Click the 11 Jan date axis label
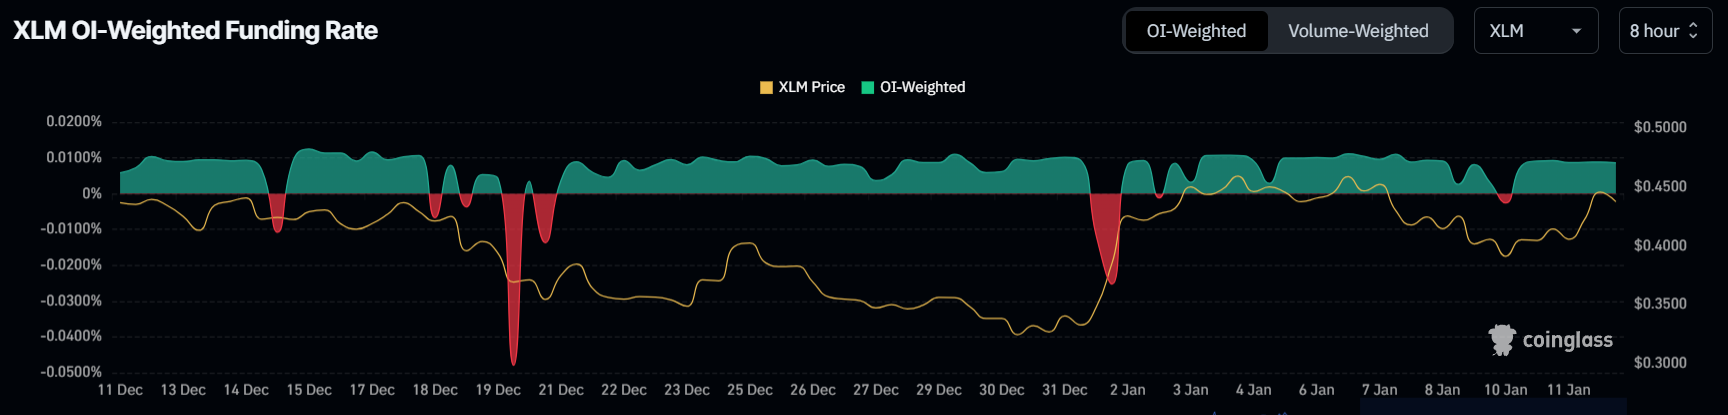 (x=1568, y=390)
